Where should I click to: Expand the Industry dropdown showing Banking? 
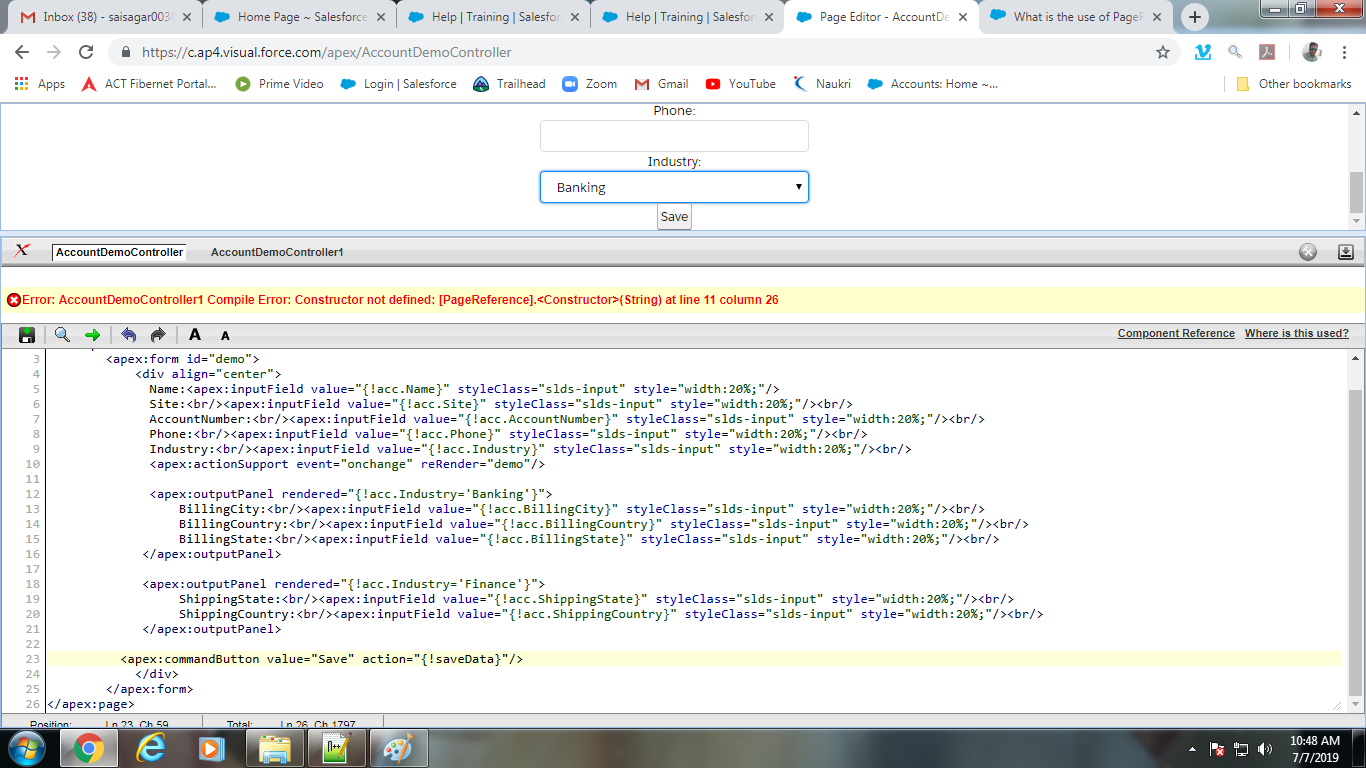(x=674, y=187)
